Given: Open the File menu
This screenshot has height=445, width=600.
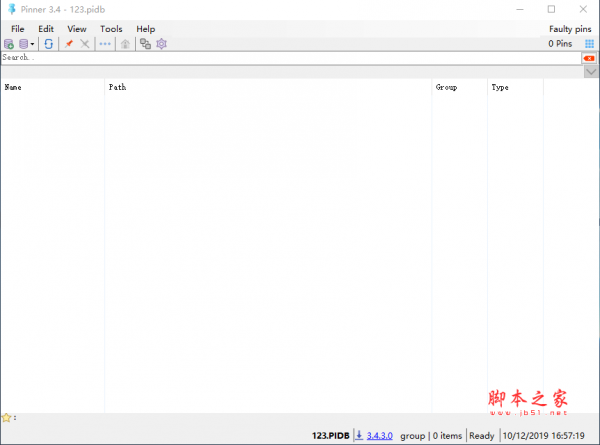Looking at the screenshot, I should point(18,29).
